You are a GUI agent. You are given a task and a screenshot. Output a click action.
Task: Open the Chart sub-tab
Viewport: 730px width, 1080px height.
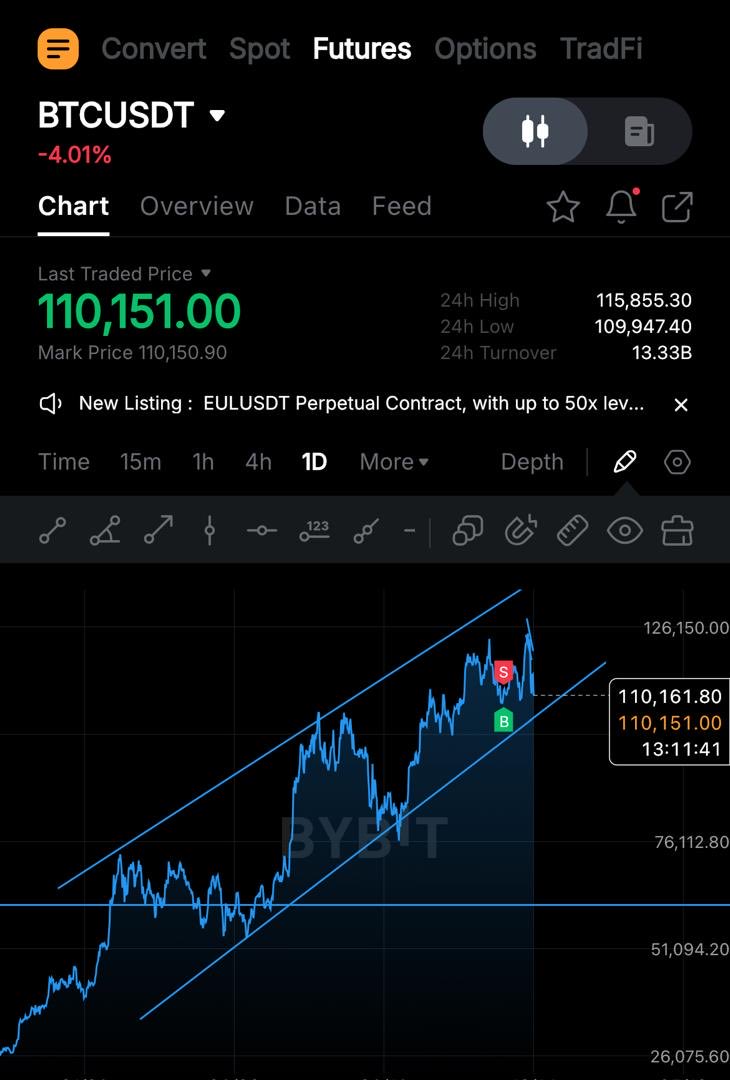(74, 206)
